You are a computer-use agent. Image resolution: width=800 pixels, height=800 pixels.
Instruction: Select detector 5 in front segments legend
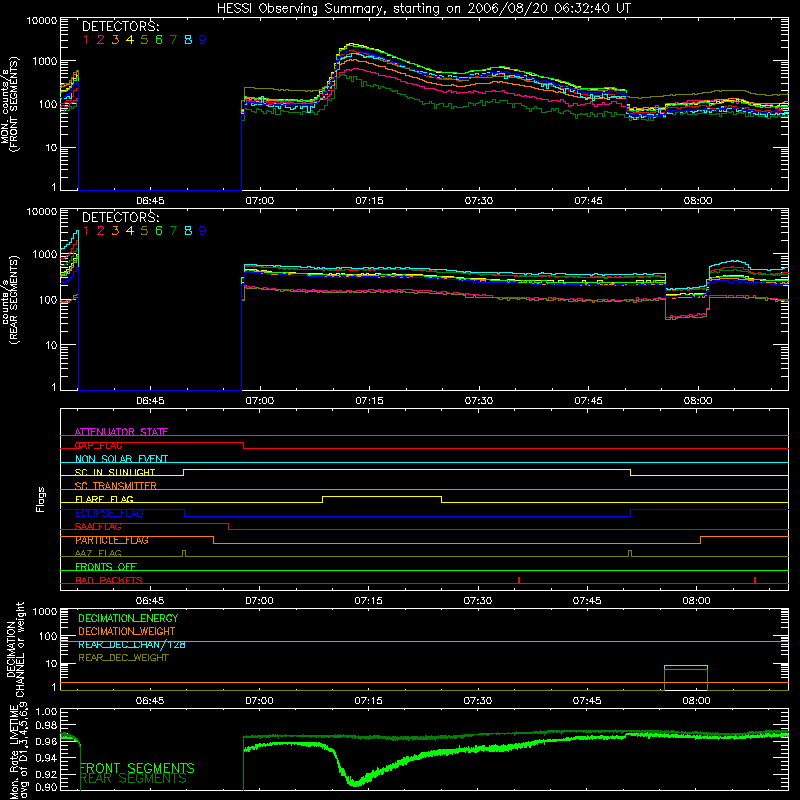point(144,40)
